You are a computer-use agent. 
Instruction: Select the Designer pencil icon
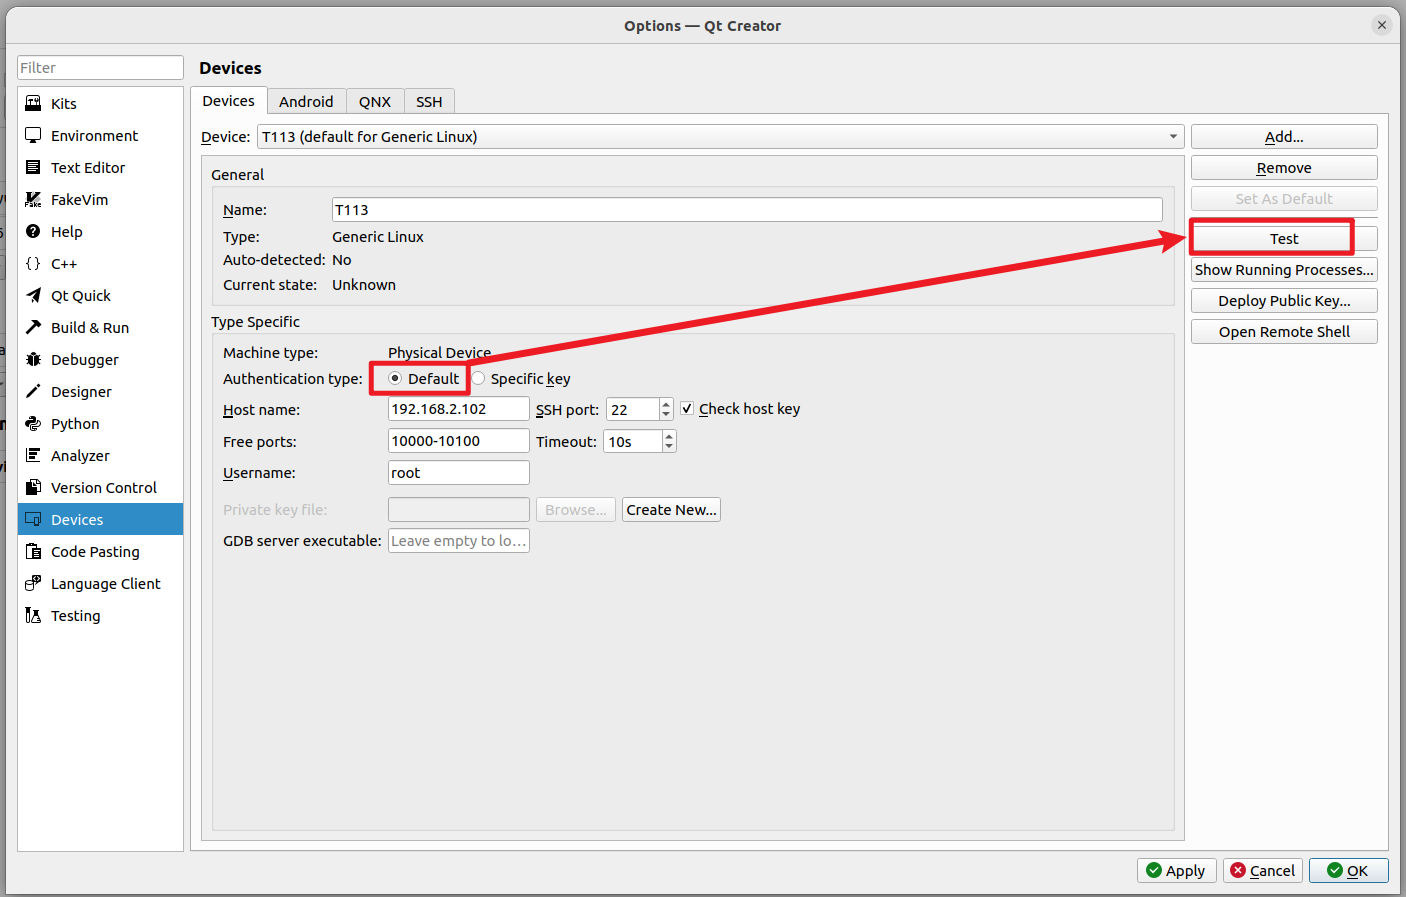(33, 392)
